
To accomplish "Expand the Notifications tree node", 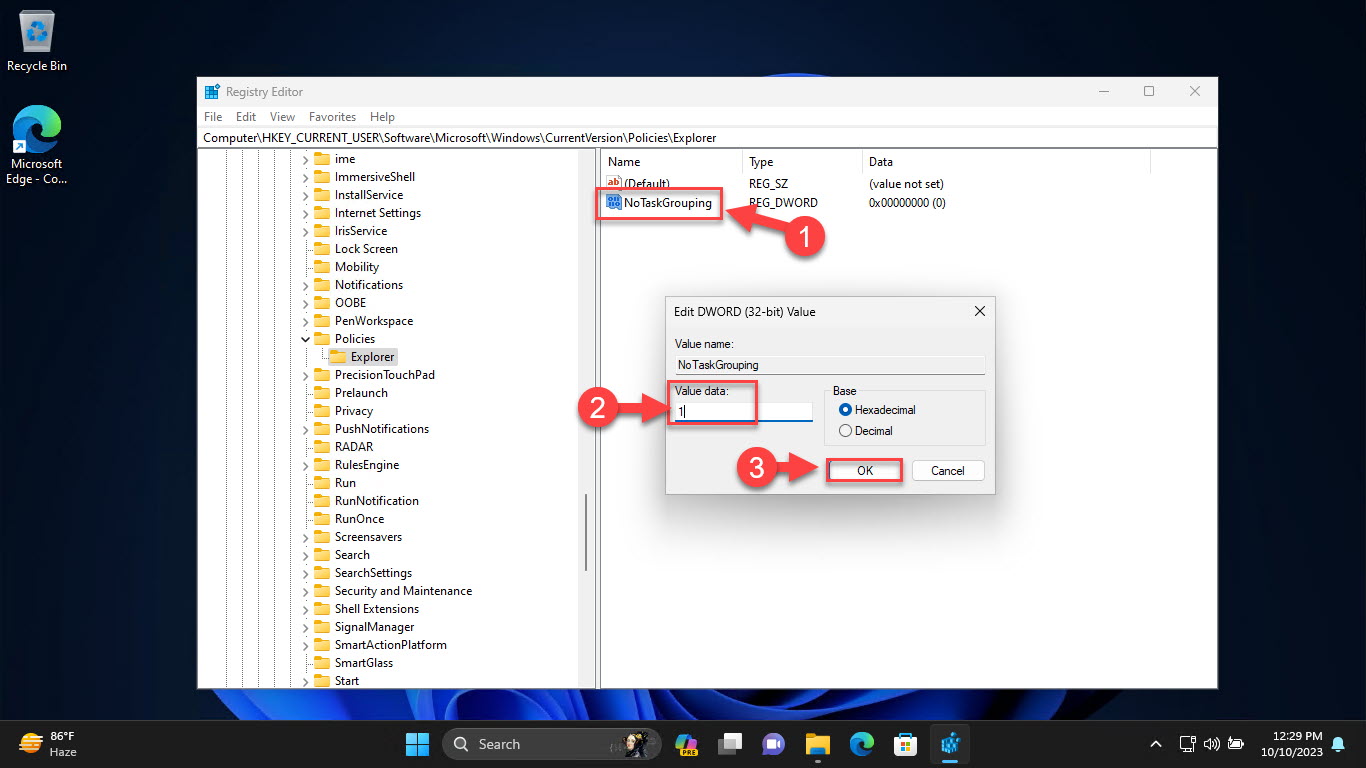I will click(x=305, y=285).
